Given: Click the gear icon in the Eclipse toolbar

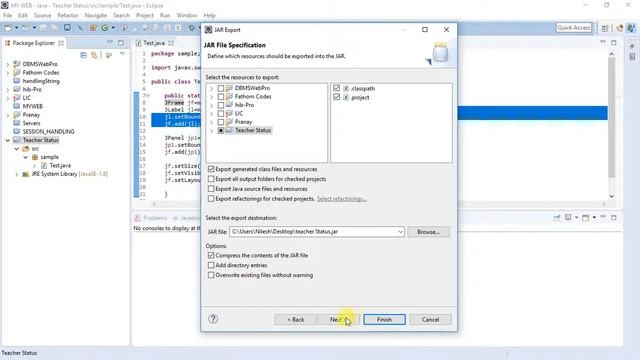Looking at the screenshot, I should 191,28.
